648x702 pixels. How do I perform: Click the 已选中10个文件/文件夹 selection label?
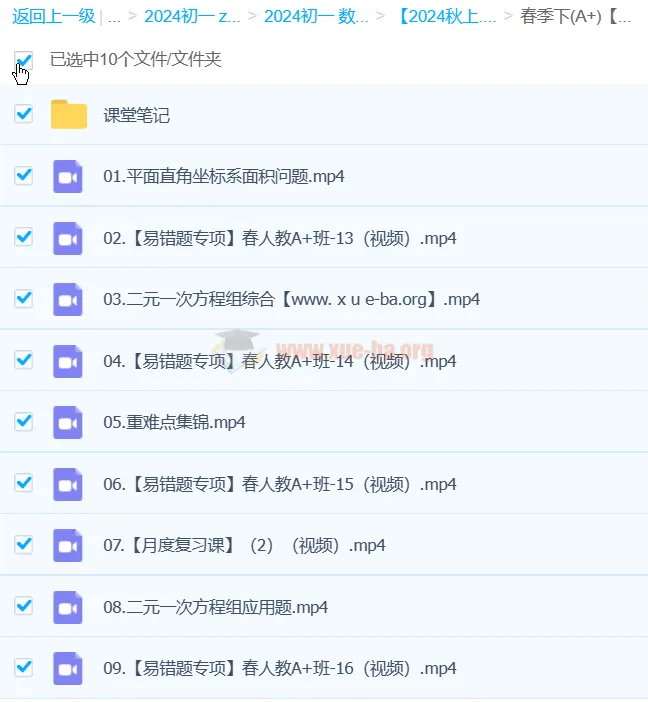click(135, 60)
